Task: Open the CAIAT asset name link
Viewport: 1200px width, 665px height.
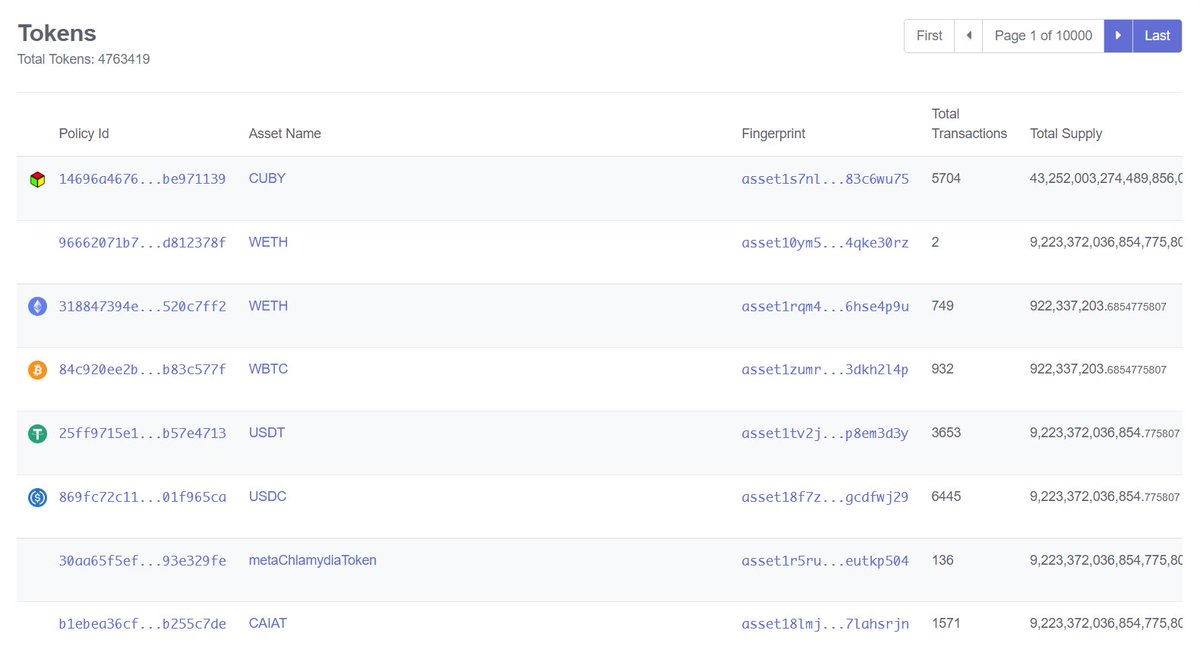Action: [x=268, y=623]
